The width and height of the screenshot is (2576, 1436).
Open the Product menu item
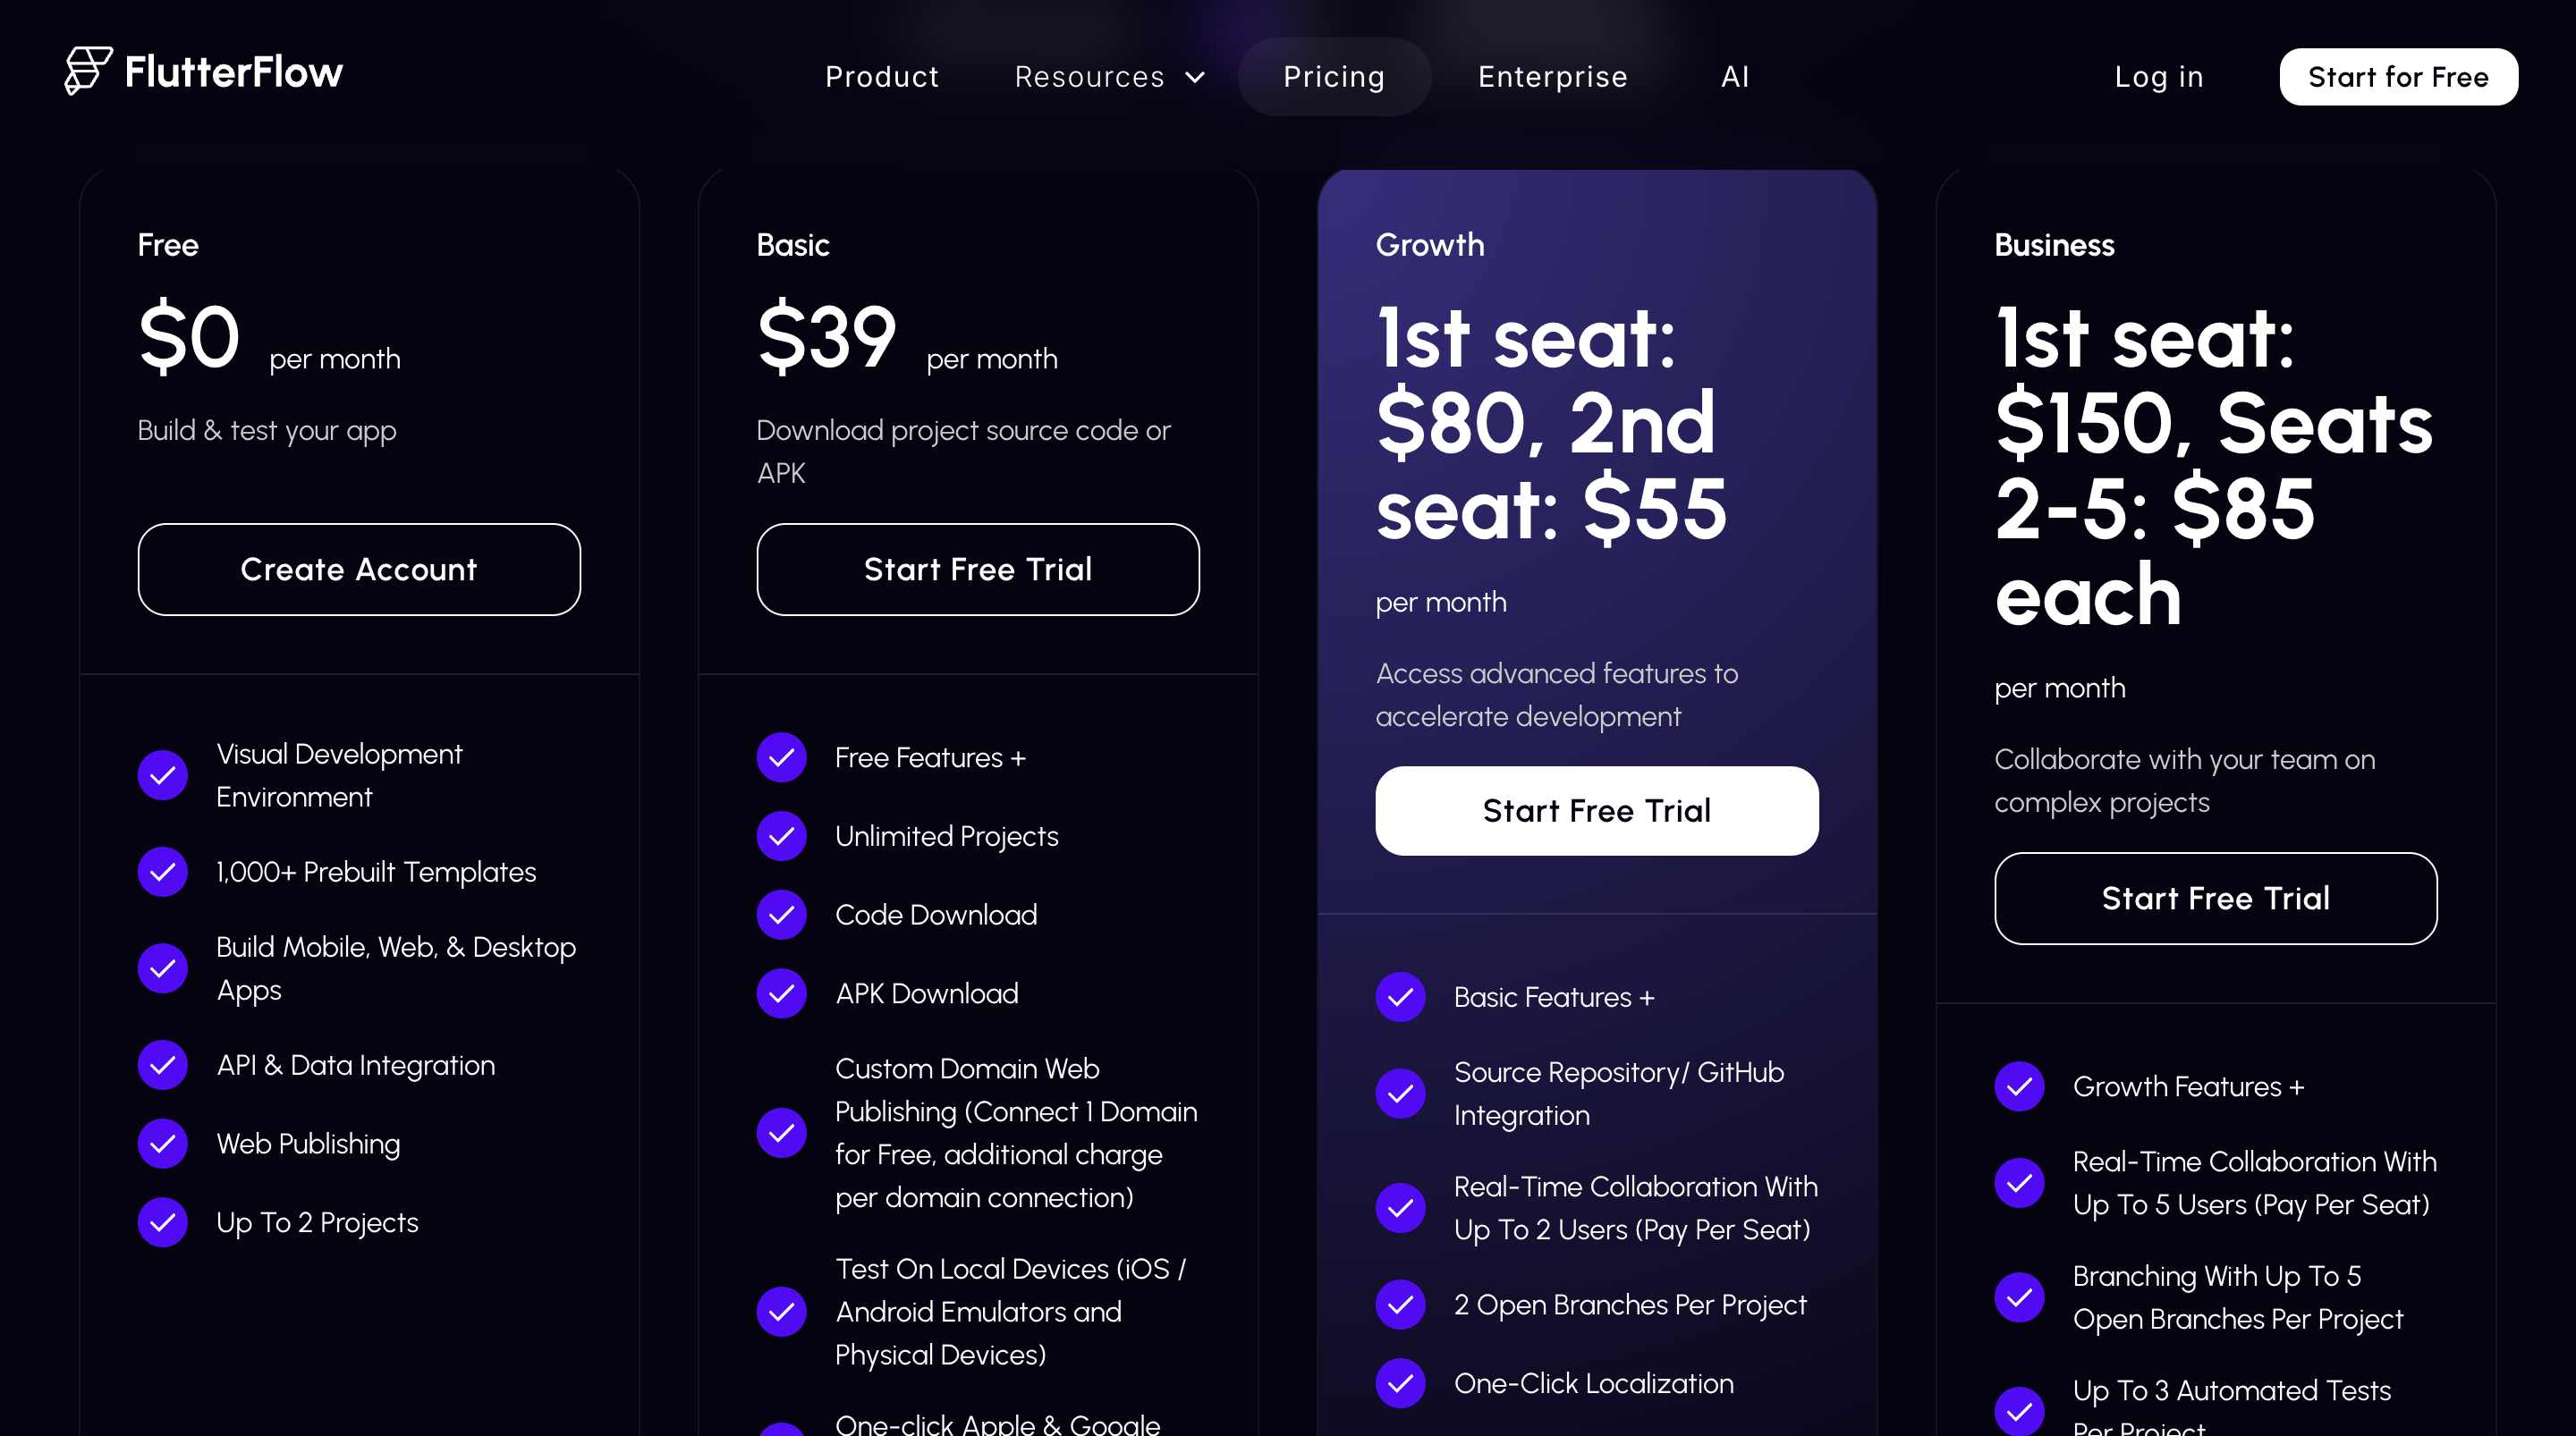tap(881, 77)
